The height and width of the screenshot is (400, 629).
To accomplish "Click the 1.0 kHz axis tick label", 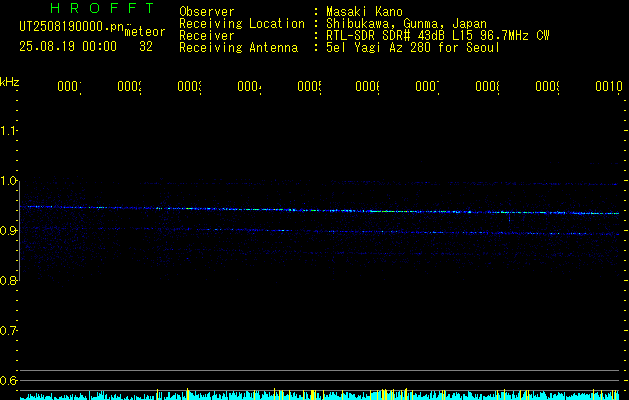I will (8, 181).
